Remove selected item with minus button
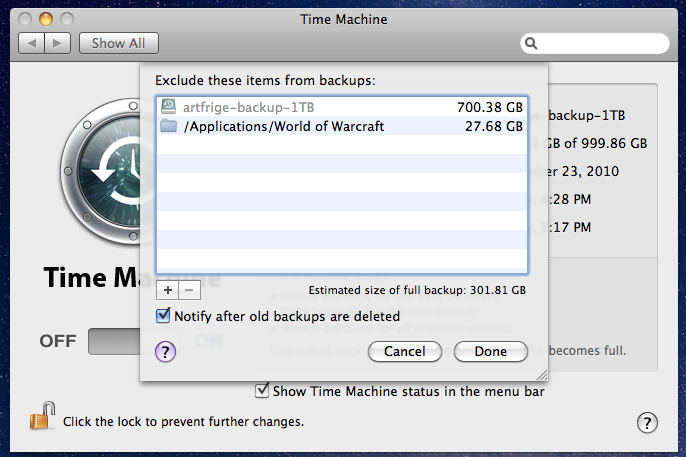This screenshot has height=457, width=686. pyautogui.click(x=189, y=290)
